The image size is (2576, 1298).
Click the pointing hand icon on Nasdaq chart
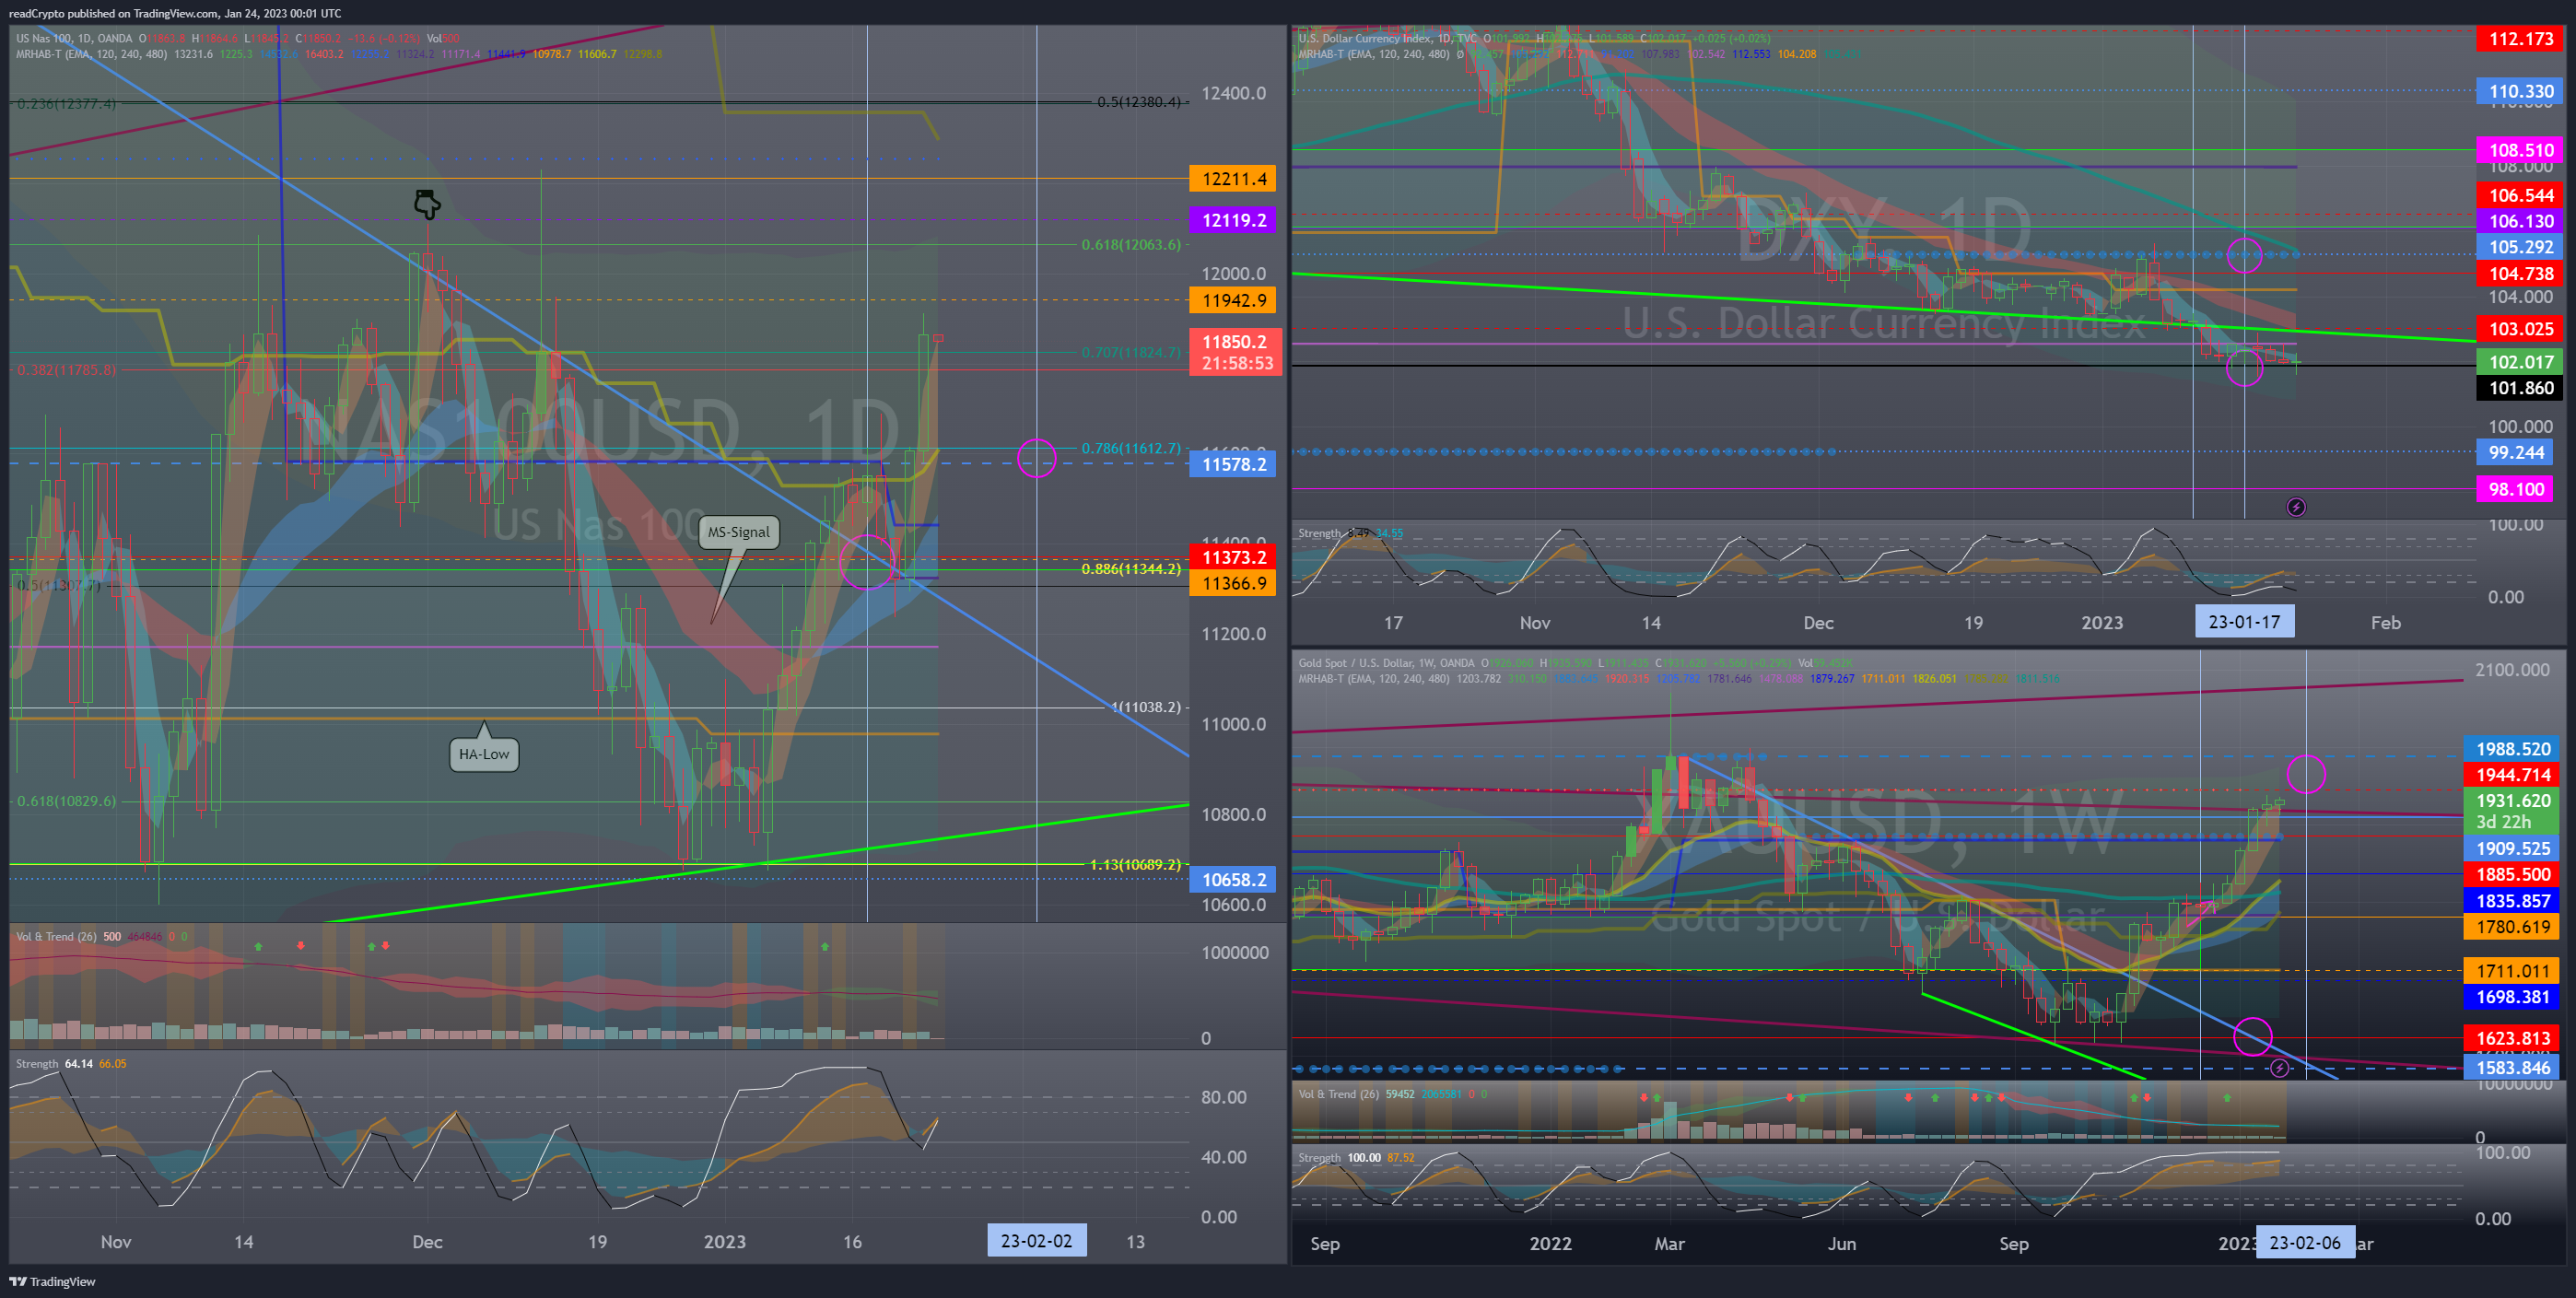[427, 204]
